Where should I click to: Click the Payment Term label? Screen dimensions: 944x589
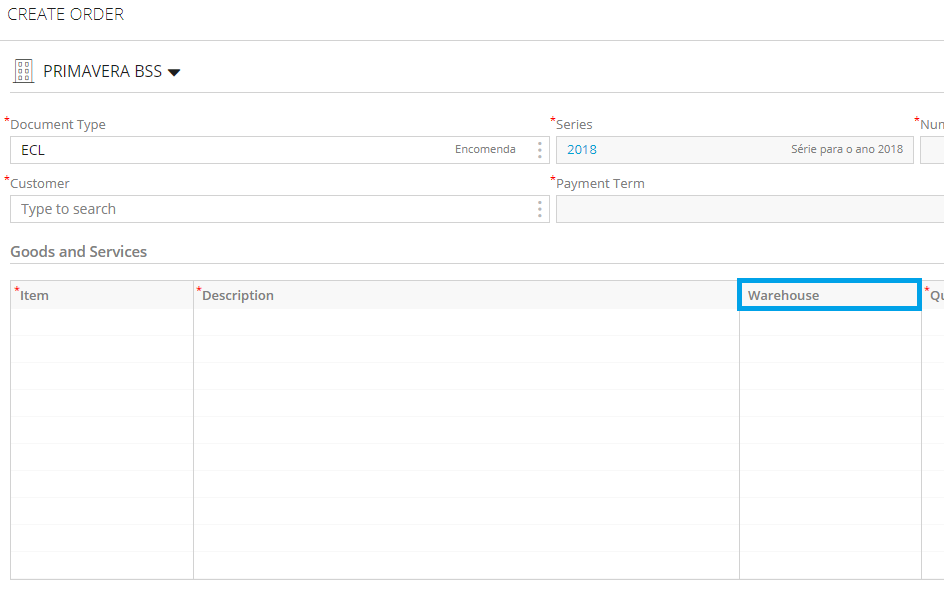(x=600, y=184)
